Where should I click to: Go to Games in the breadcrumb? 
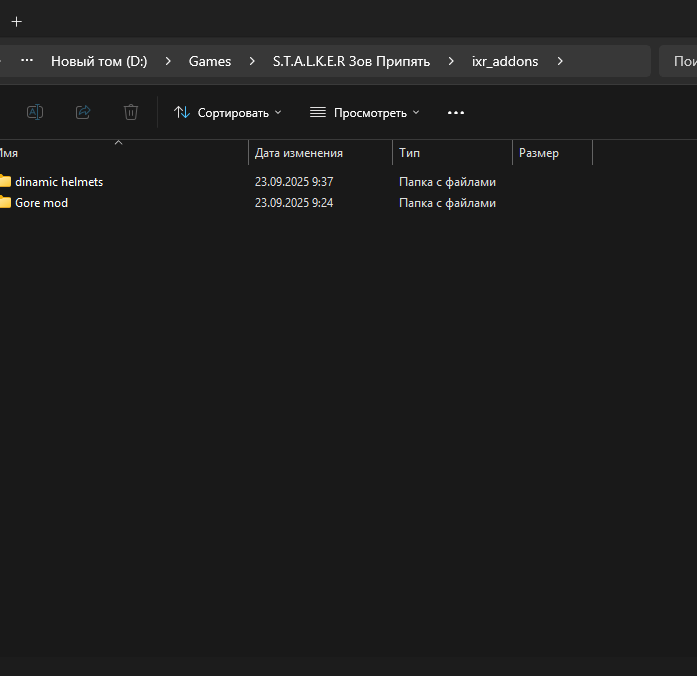click(x=210, y=61)
